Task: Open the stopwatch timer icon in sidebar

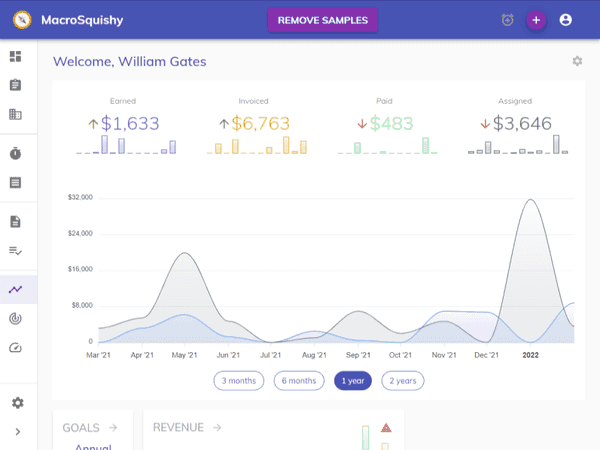Action: pos(15,154)
